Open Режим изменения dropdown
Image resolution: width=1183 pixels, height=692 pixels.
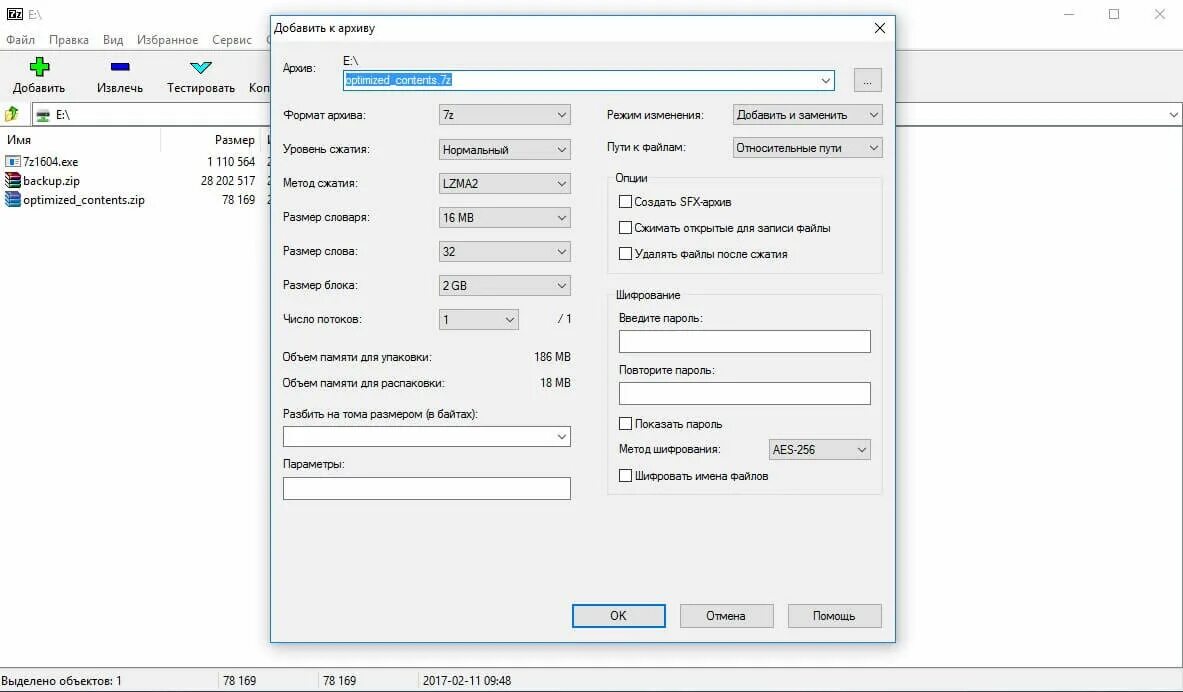[807, 115]
